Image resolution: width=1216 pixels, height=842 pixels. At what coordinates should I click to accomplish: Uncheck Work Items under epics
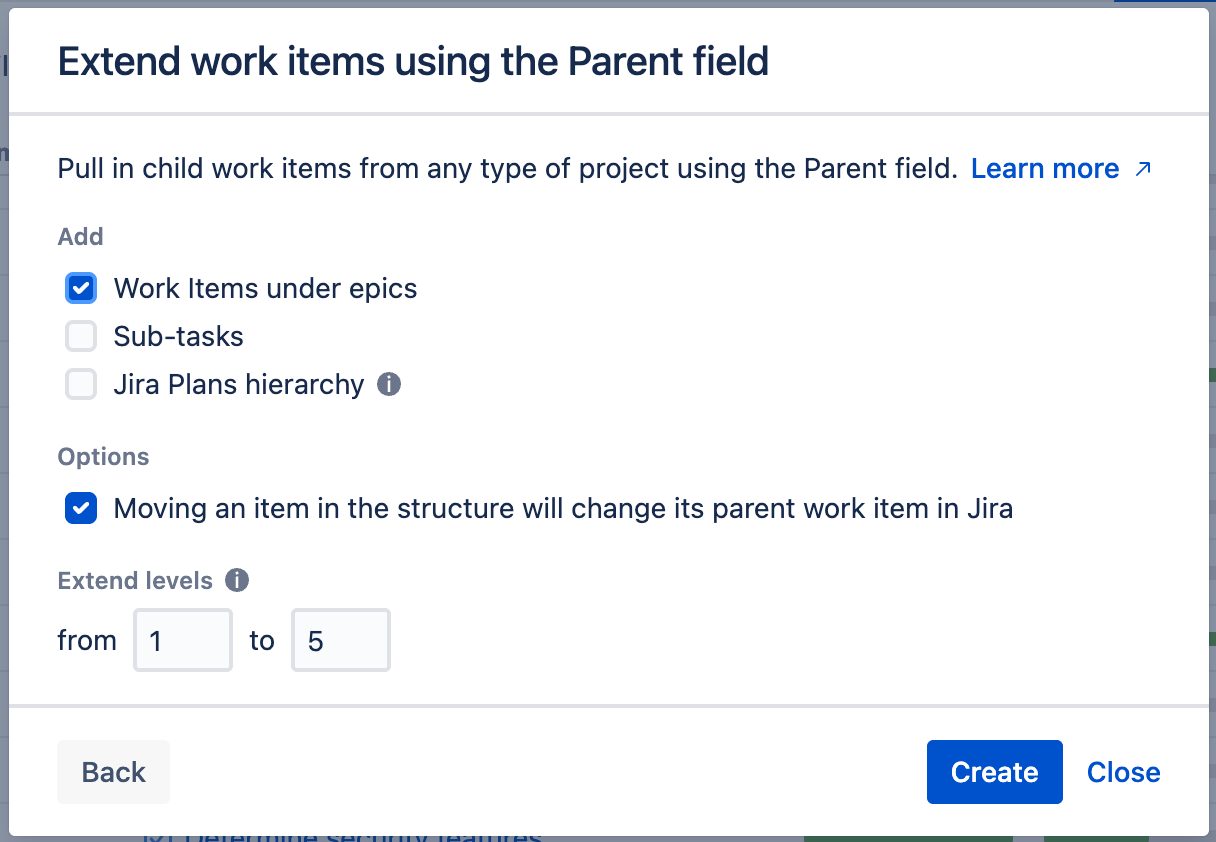(x=80, y=288)
